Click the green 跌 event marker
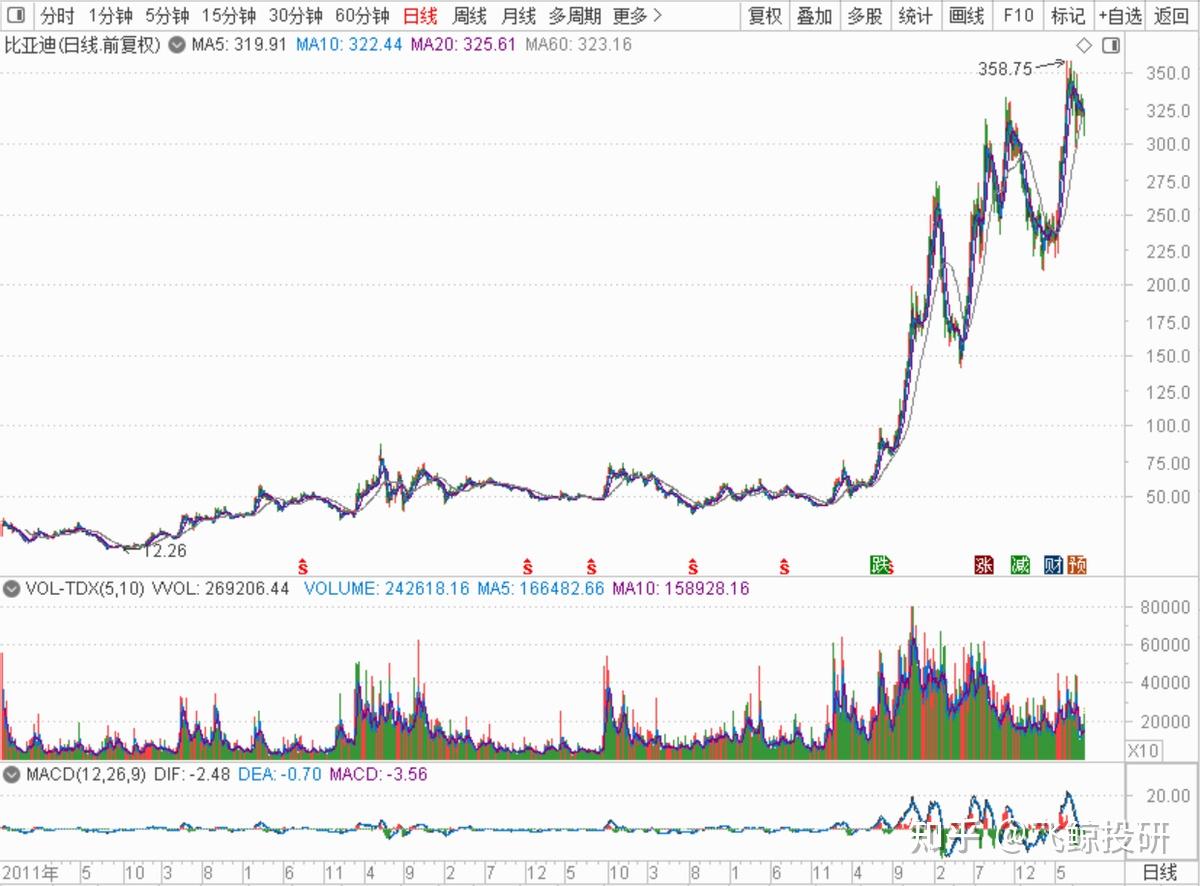The height and width of the screenshot is (886, 1200). (880, 565)
